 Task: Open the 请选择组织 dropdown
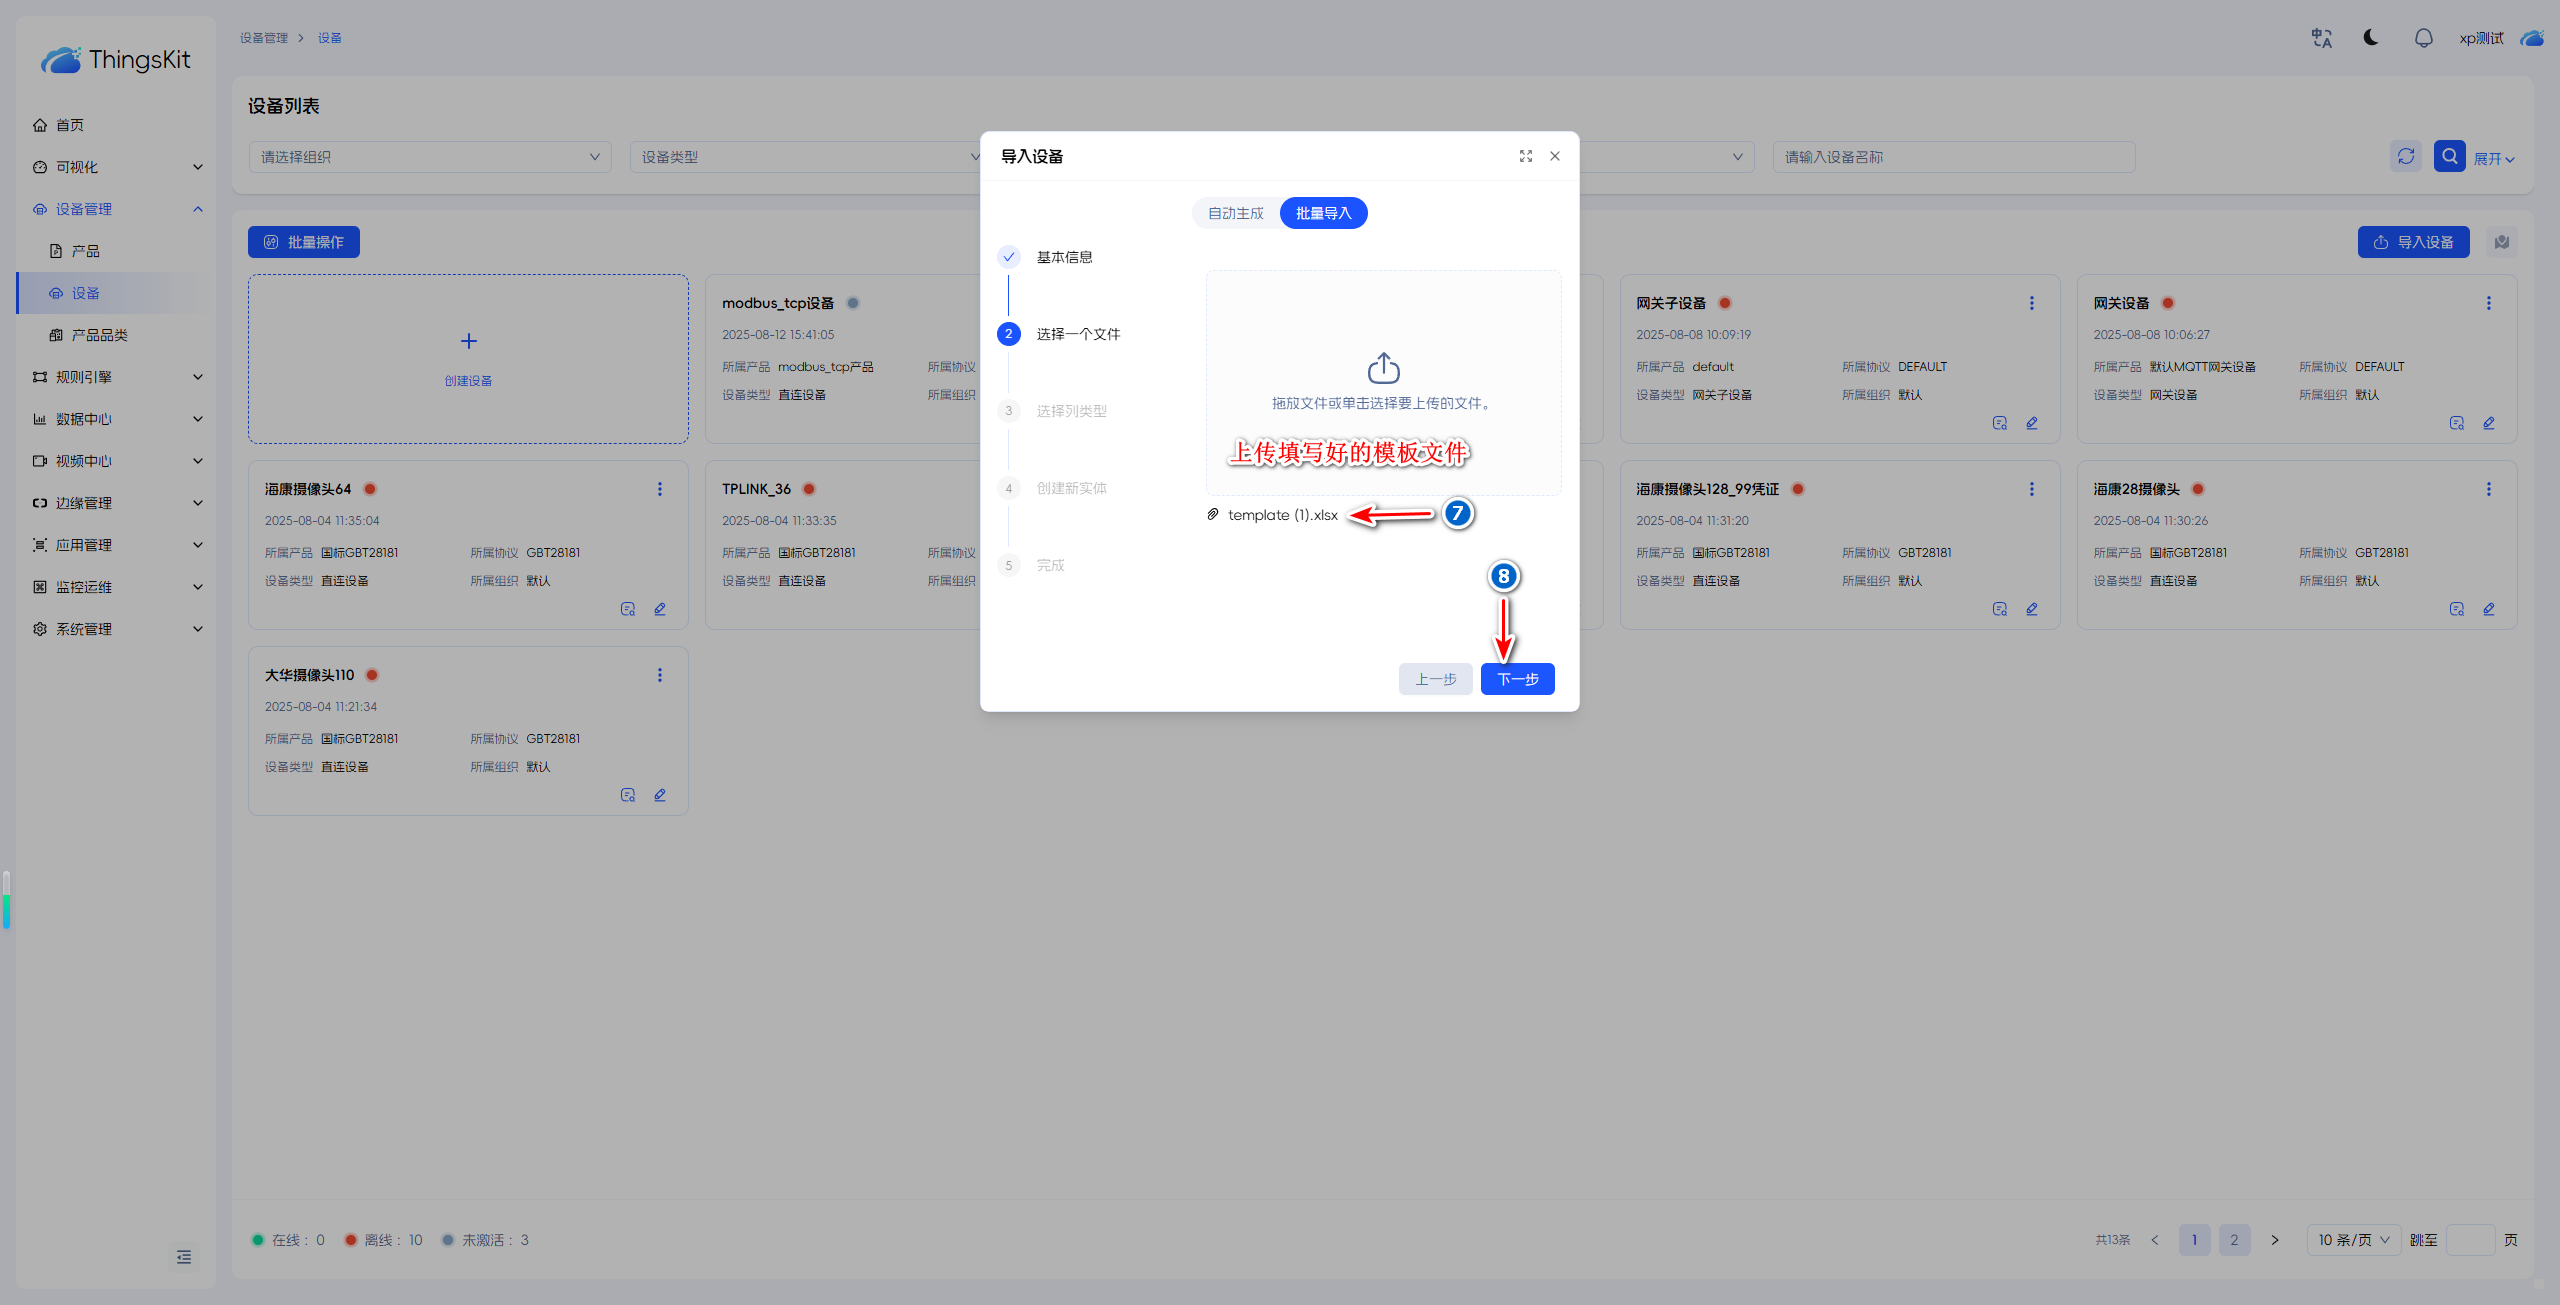click(x=430, y=157)
